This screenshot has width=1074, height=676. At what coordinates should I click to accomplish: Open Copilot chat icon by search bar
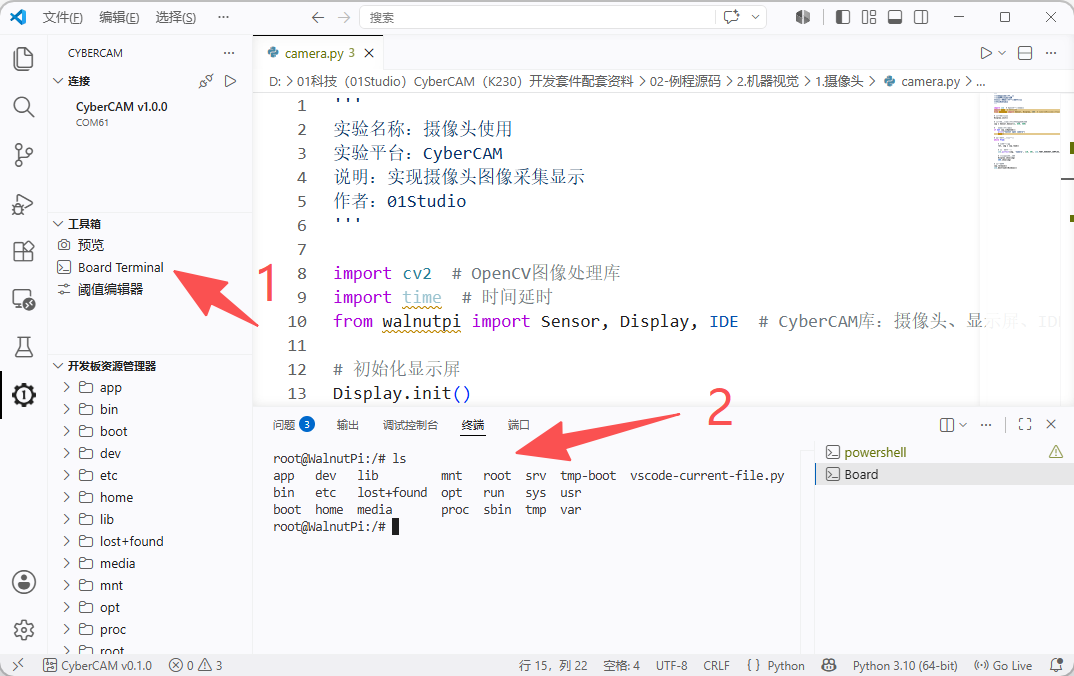[732, 17]
